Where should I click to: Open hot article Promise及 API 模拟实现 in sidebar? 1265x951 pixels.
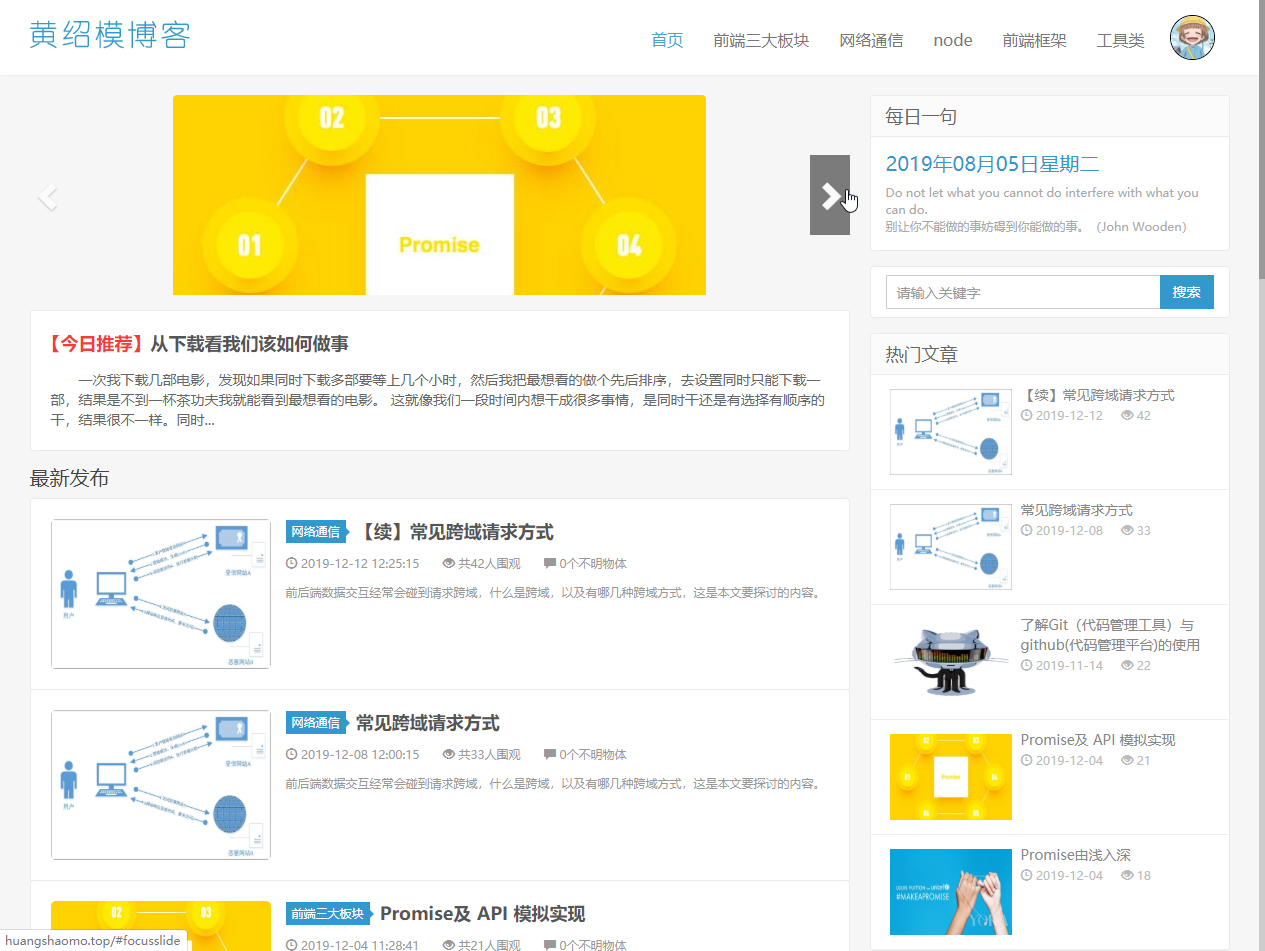point(1097,740)
